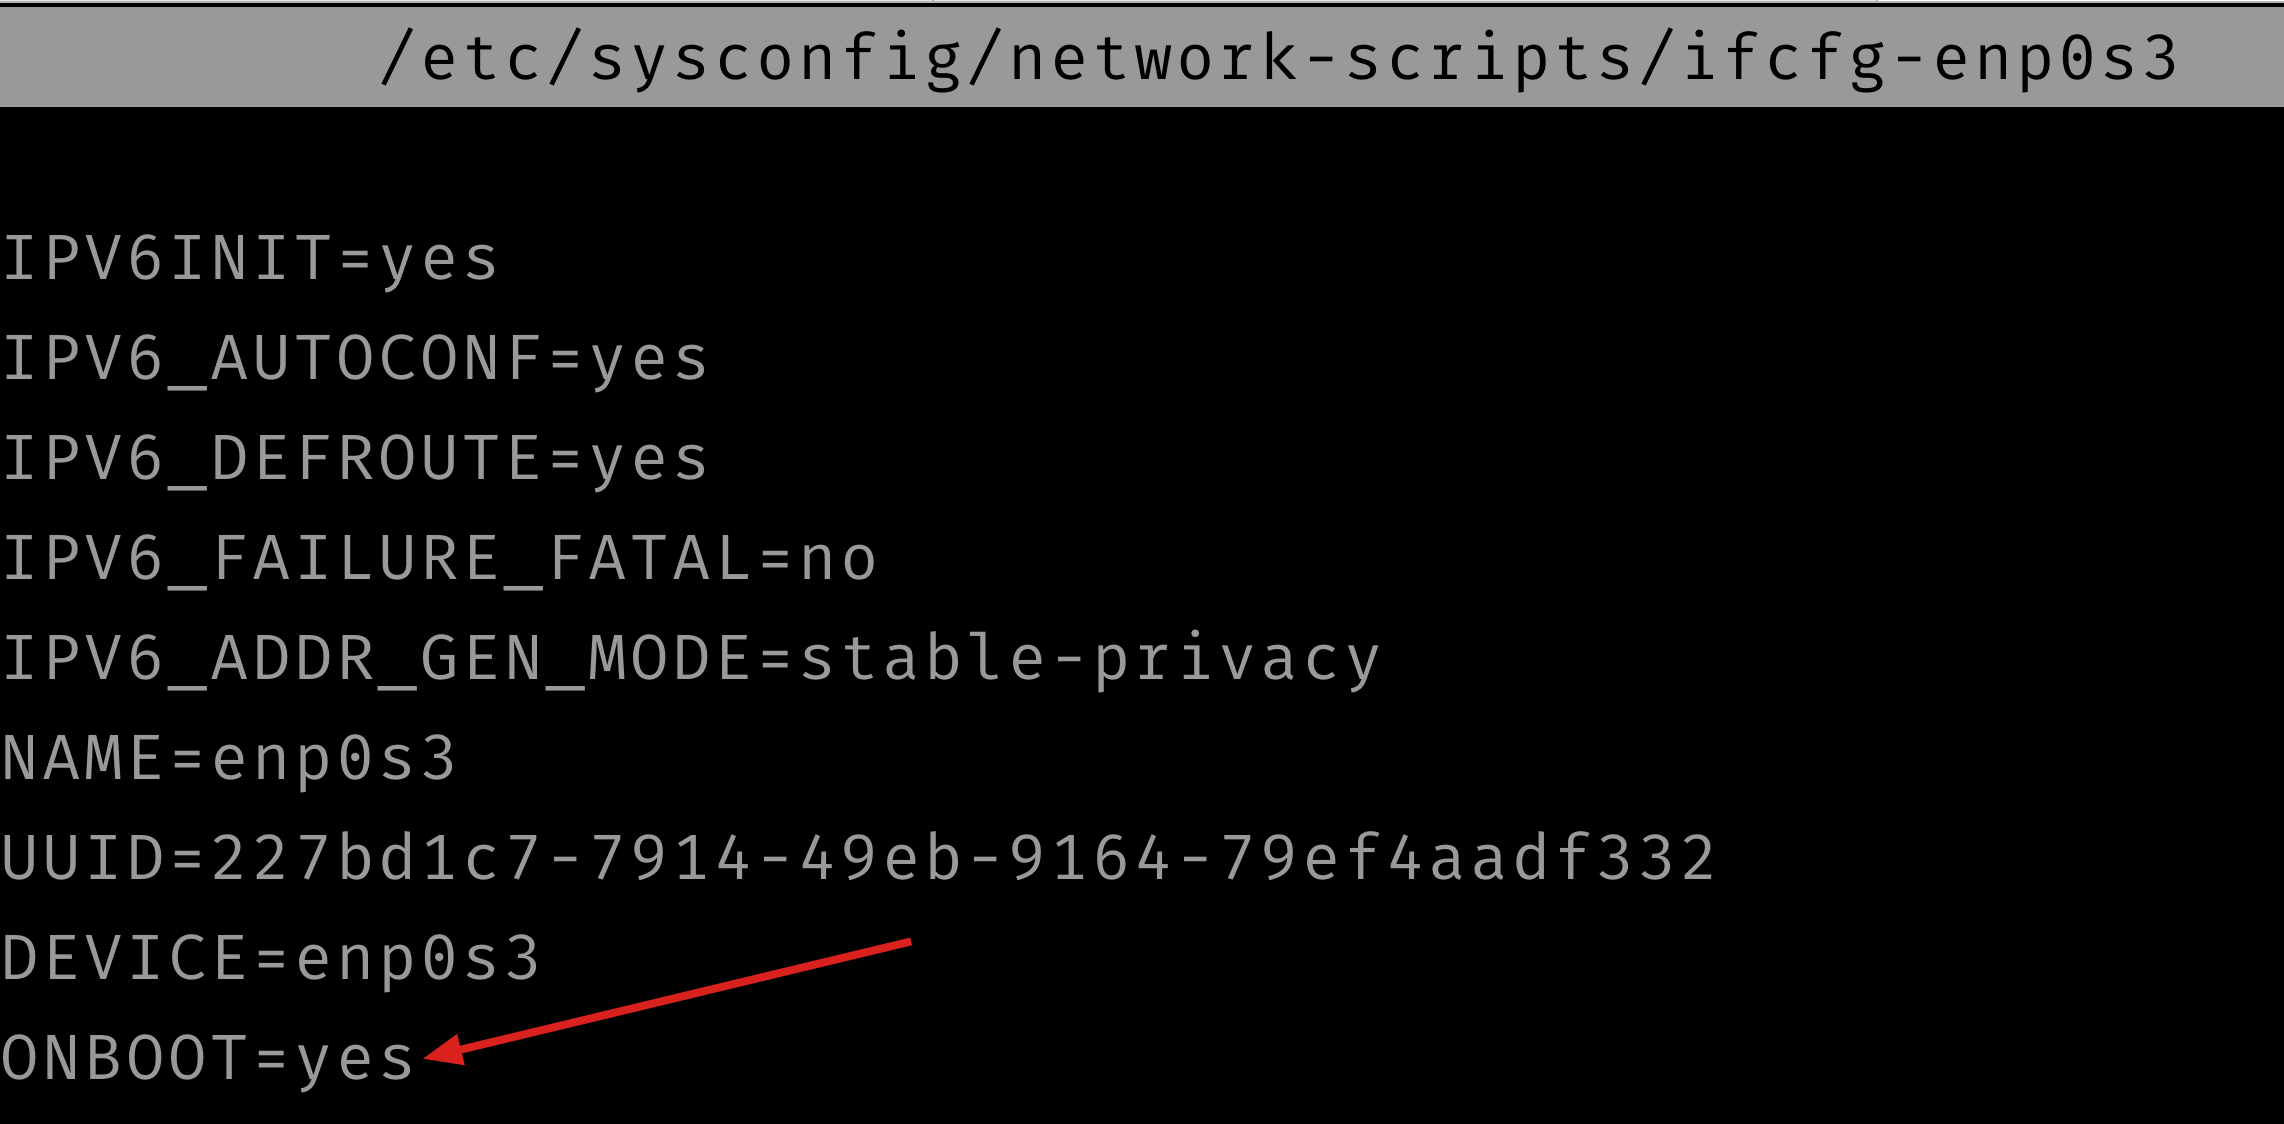Image resolution: width=2284 pixels, height=1124 pixels.
Task: Click the IPV6_DEFROUTE=yes line
Action: [355, 460]
